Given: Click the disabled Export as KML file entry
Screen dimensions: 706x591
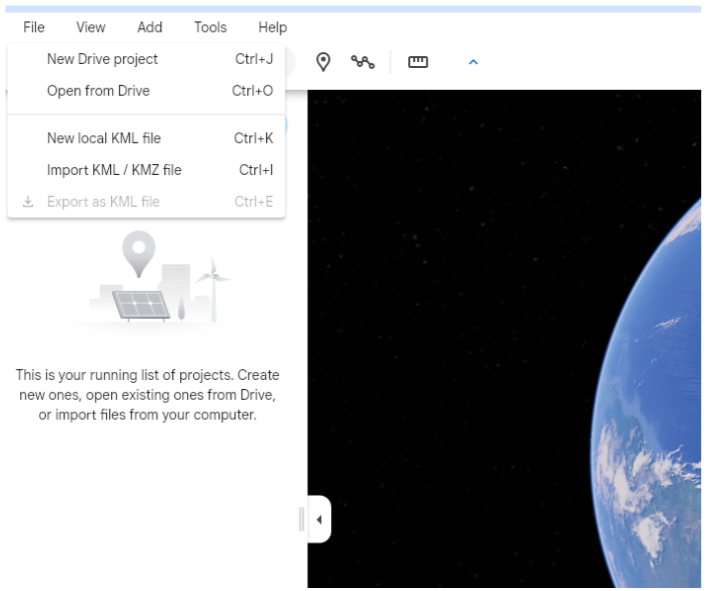Looking at the screenshot, I should 146,202.
